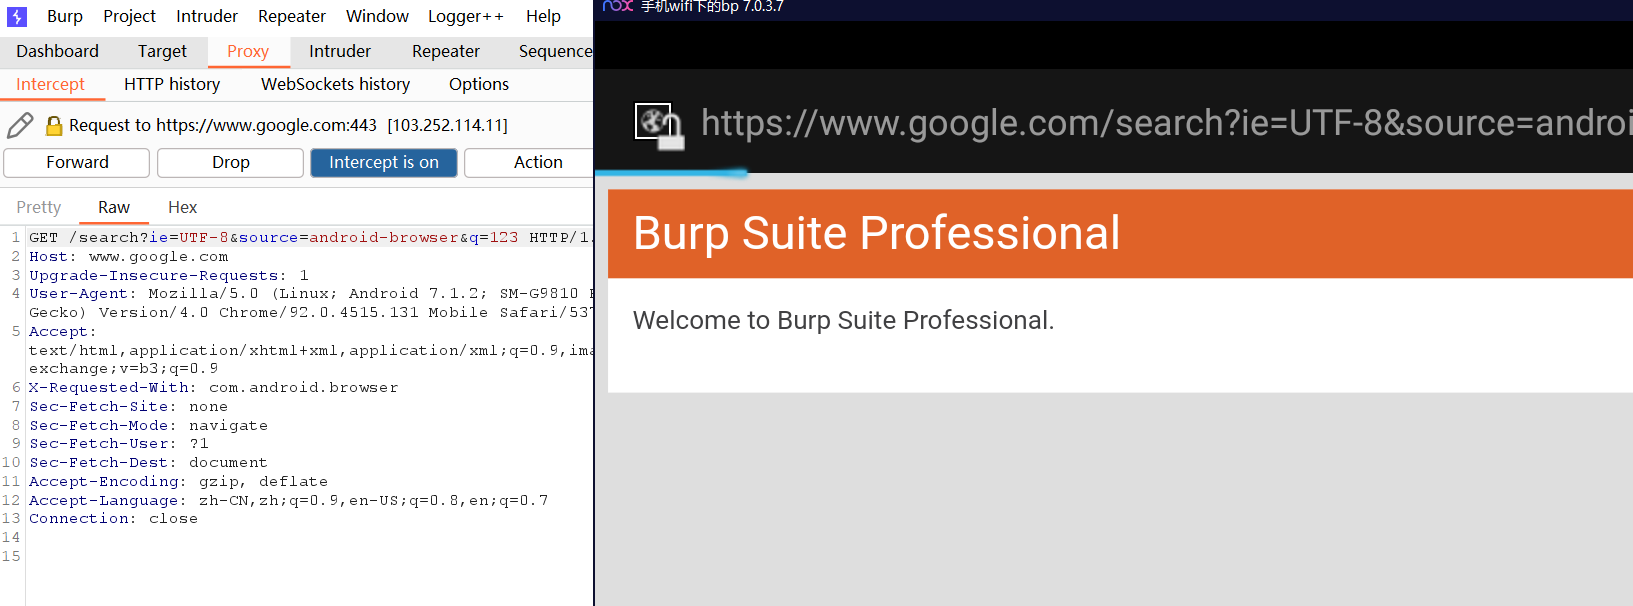Click the Sec-Fetch-User header line
Image resolution: width=1633 pixels, height=606 pixels.
[119, 444]
